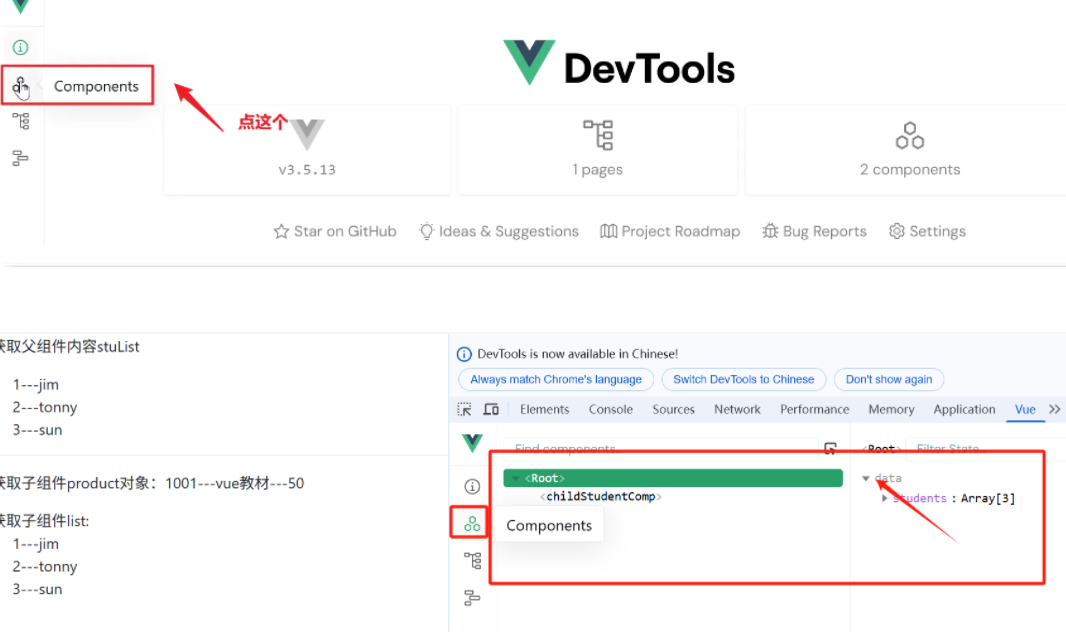This screenshot has height=633, width=1066.
Task: Select the <Root> component row
Action: [673, 478]
